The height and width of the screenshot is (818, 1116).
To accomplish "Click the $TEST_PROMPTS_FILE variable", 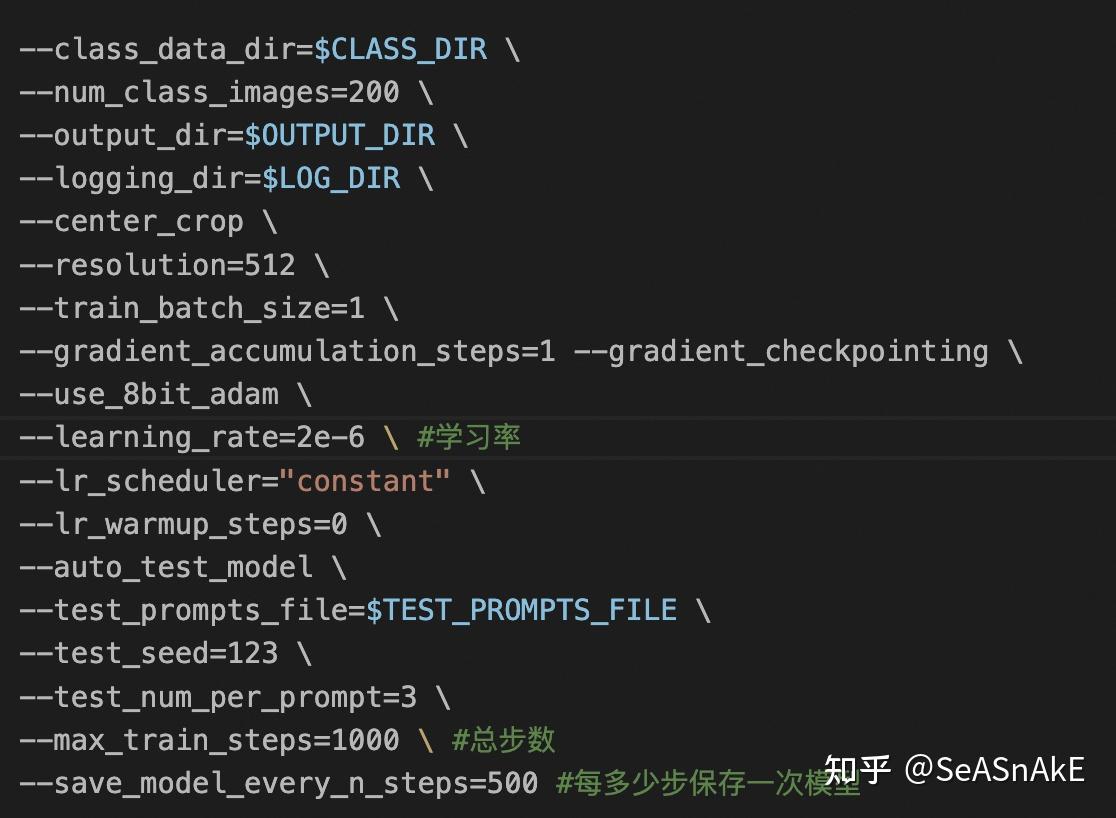I will pos(521,610).
